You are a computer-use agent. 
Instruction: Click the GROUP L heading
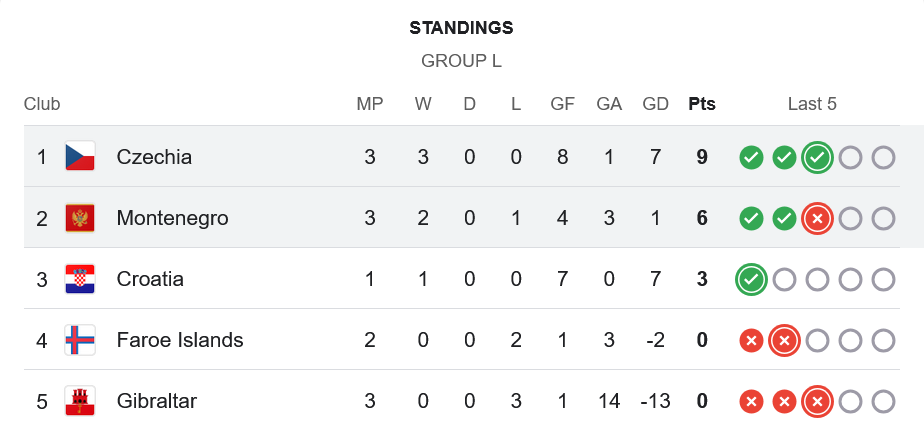[x=461, y=61]
